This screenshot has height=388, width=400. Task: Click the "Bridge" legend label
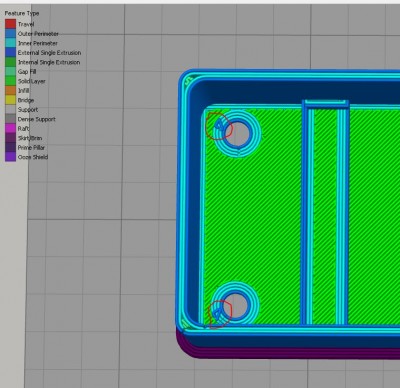(x=26, y=100)
